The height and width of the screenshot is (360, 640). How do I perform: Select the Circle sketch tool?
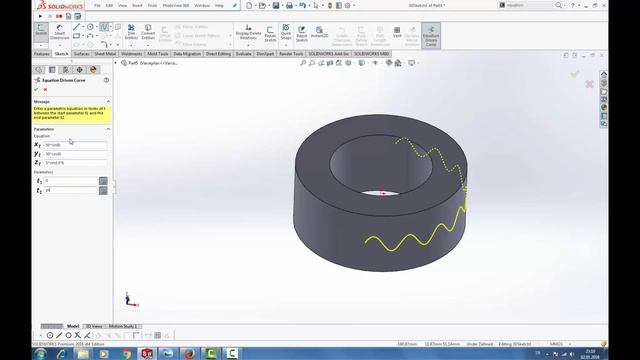pos(90,27)
